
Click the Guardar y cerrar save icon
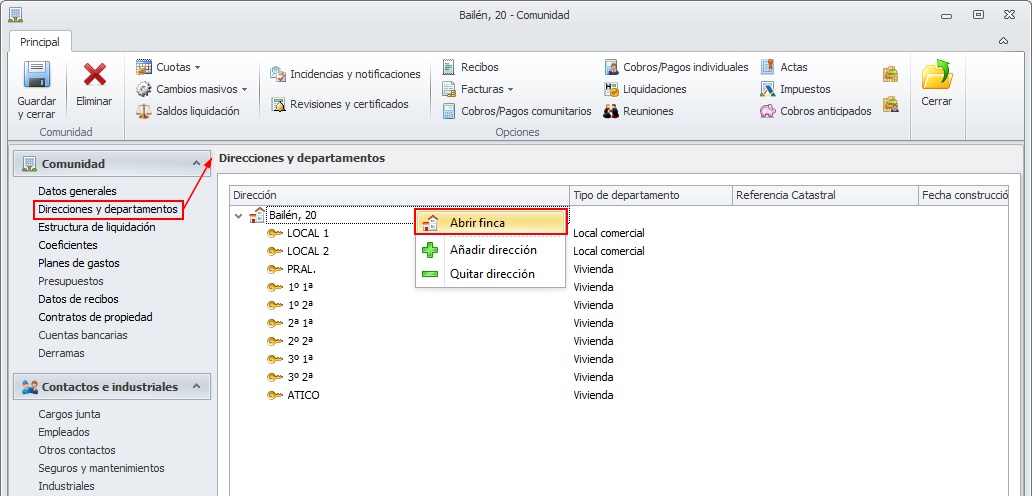(37, 75)
